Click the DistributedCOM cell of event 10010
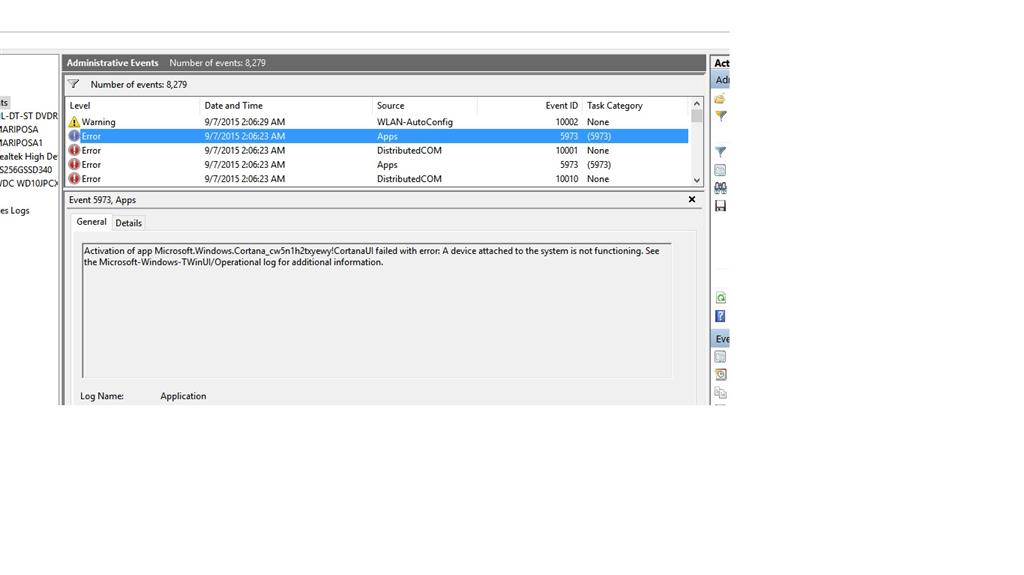Screen dimensions: 1024x575 click(x=409, y=178)
